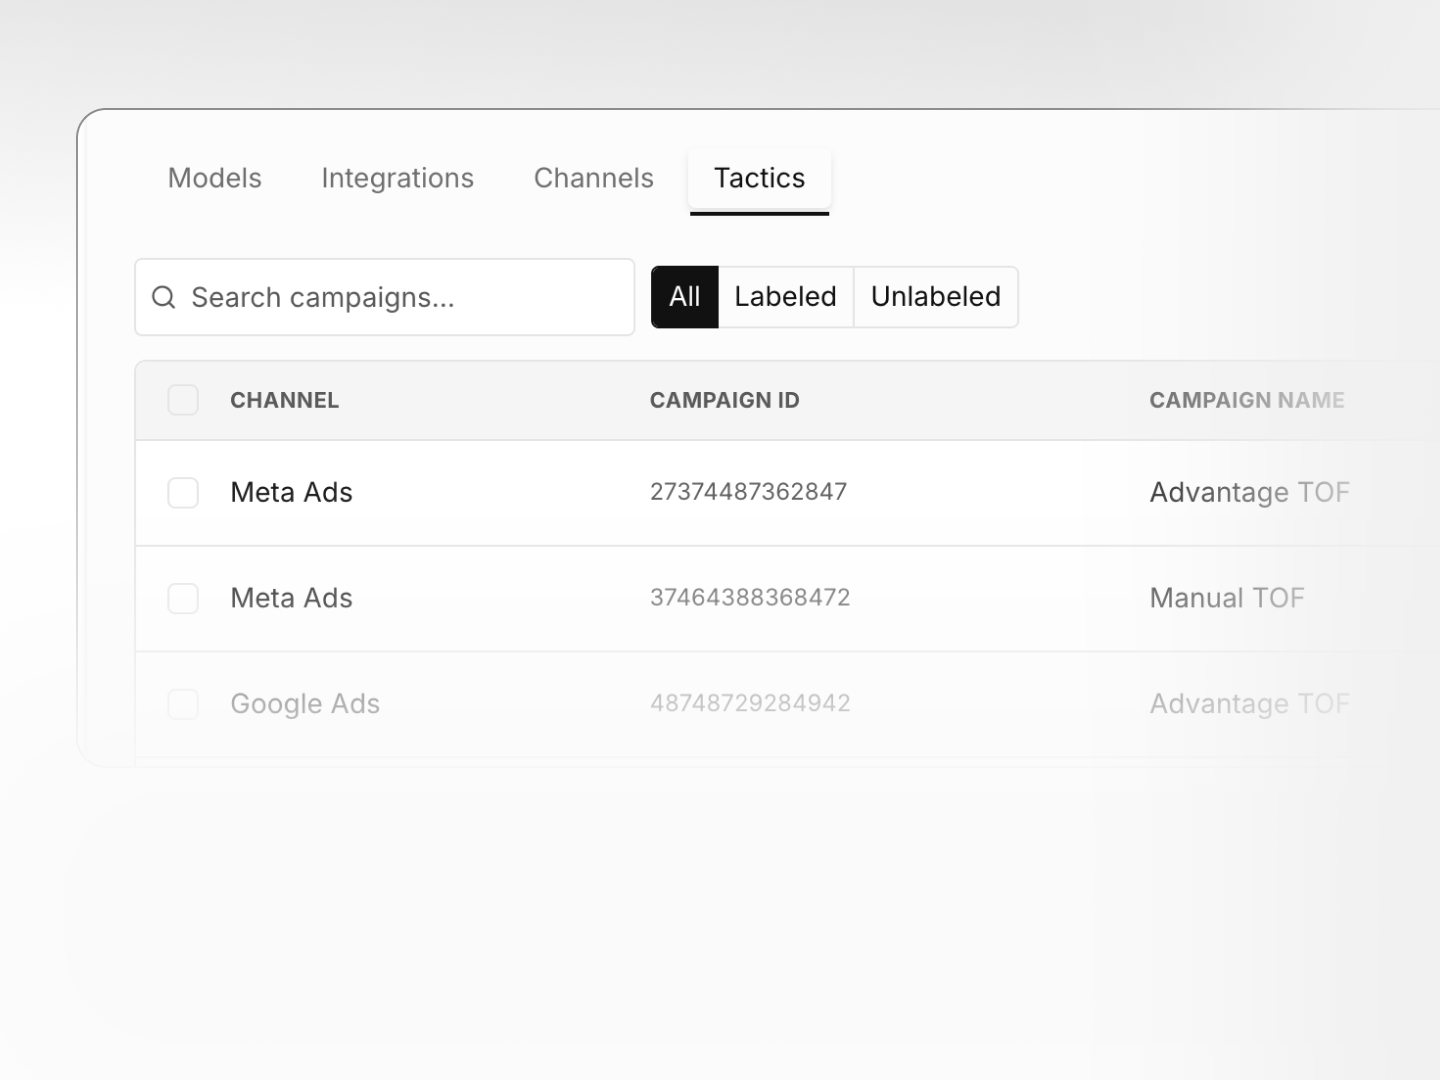Click the CHANNEL column header
This screenshot has width=1440, height=1080.
click(x=284, y=400)
